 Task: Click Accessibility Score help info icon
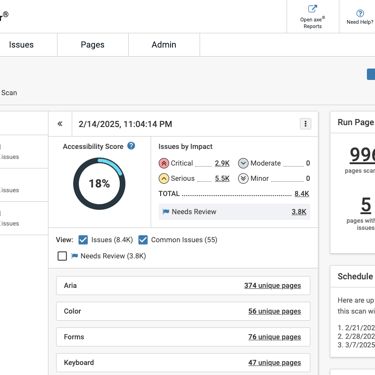[x=131, y=146]
